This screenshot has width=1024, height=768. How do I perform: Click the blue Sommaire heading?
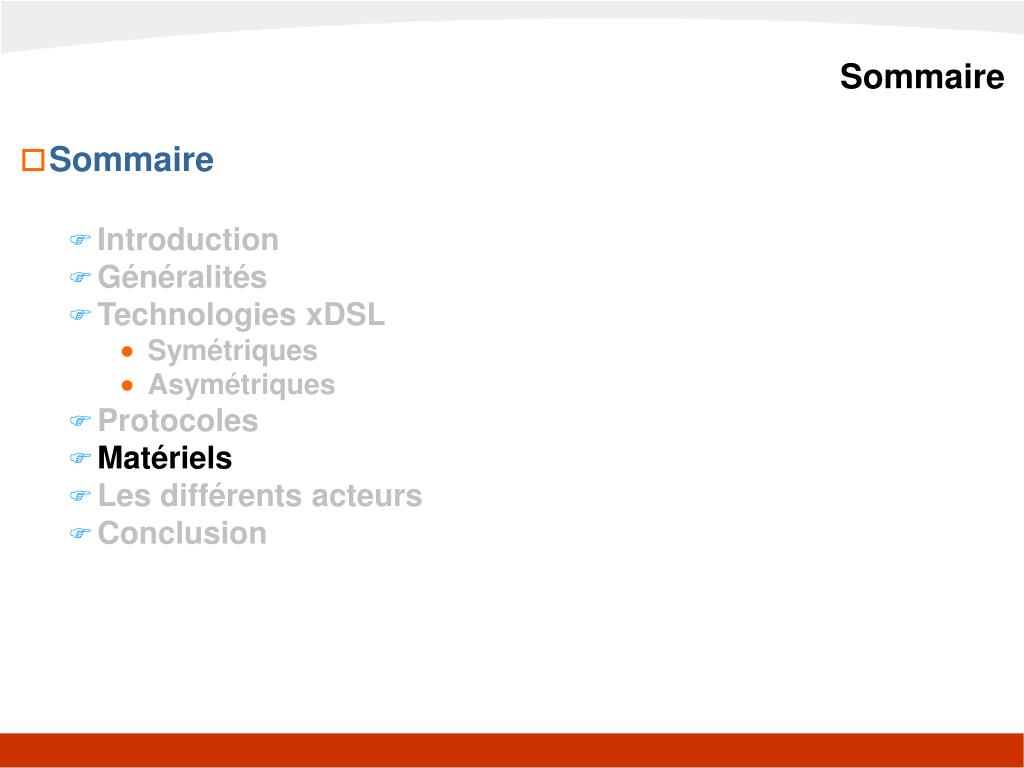click(x=131, y=159)
